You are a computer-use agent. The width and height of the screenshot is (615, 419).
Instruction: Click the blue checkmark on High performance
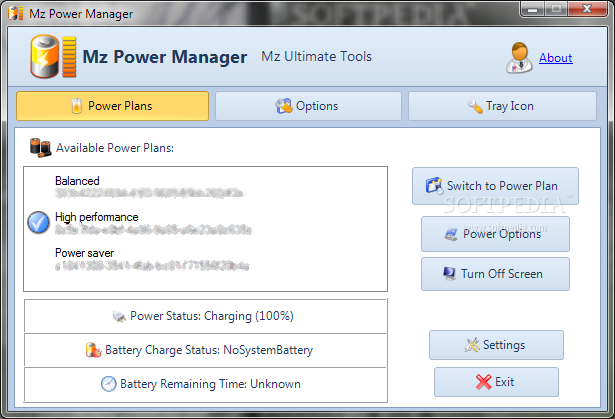click(38, 222)
